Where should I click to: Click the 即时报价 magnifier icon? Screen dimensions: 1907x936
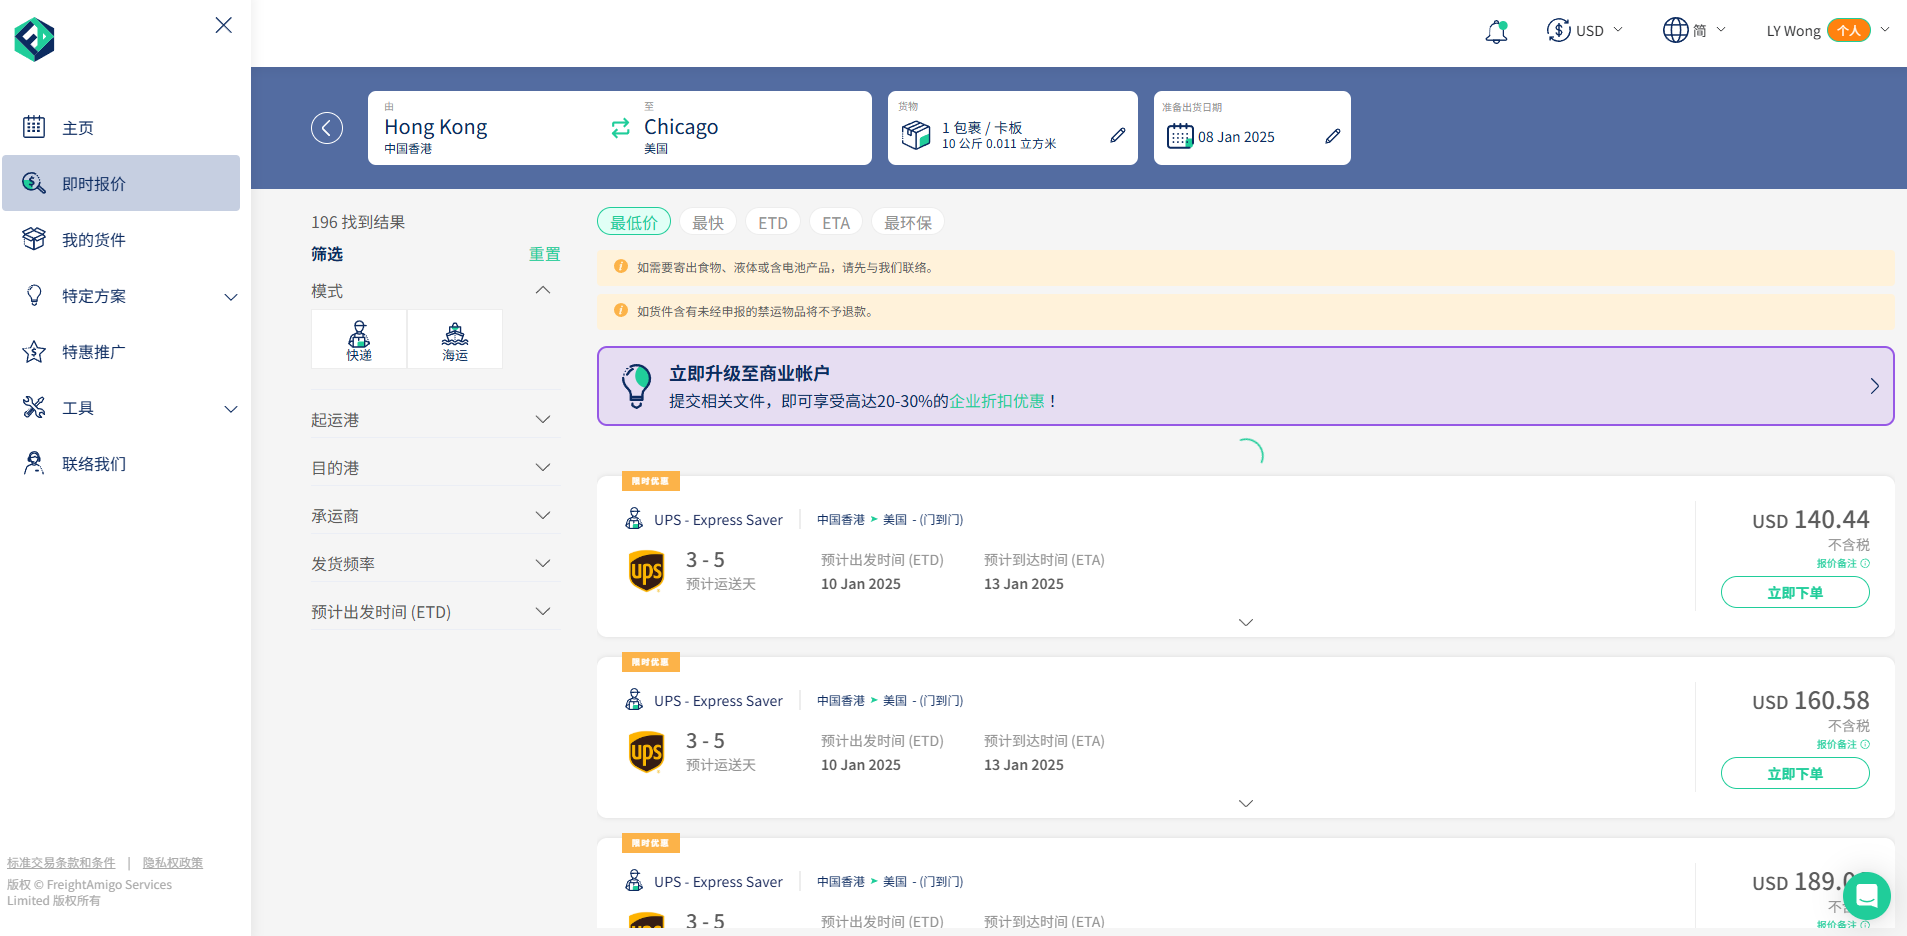(34, 182)
